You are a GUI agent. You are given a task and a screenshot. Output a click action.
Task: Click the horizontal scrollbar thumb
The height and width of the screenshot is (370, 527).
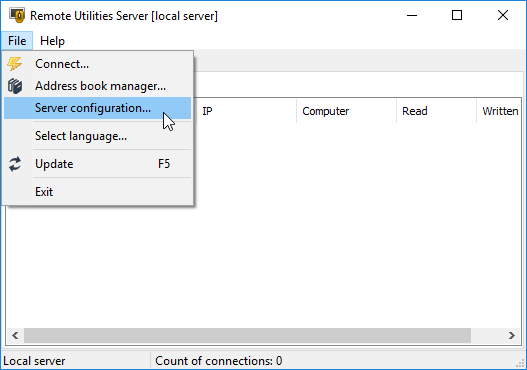(247, 335)
